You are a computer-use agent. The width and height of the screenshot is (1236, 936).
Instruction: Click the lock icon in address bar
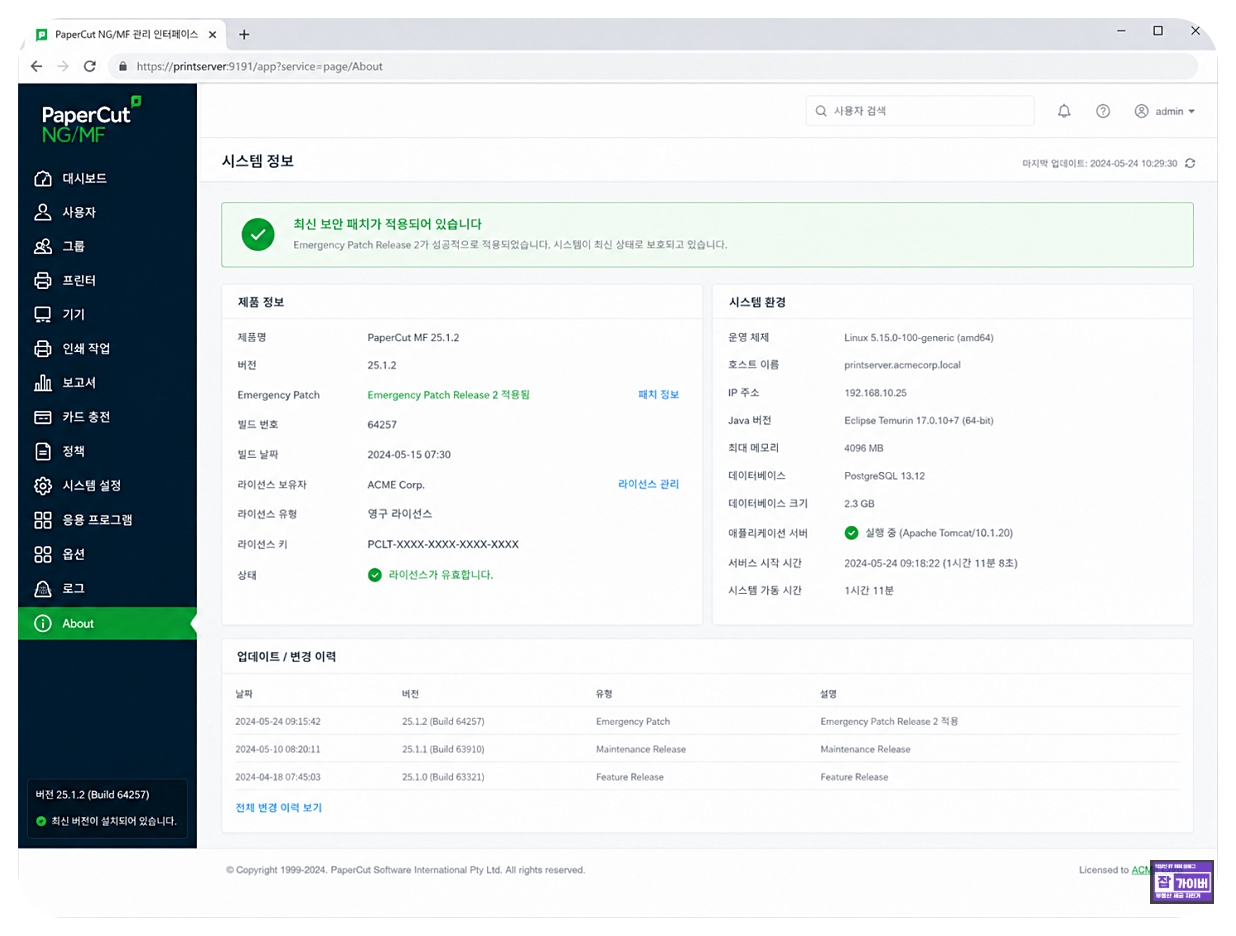coord(123,67)
